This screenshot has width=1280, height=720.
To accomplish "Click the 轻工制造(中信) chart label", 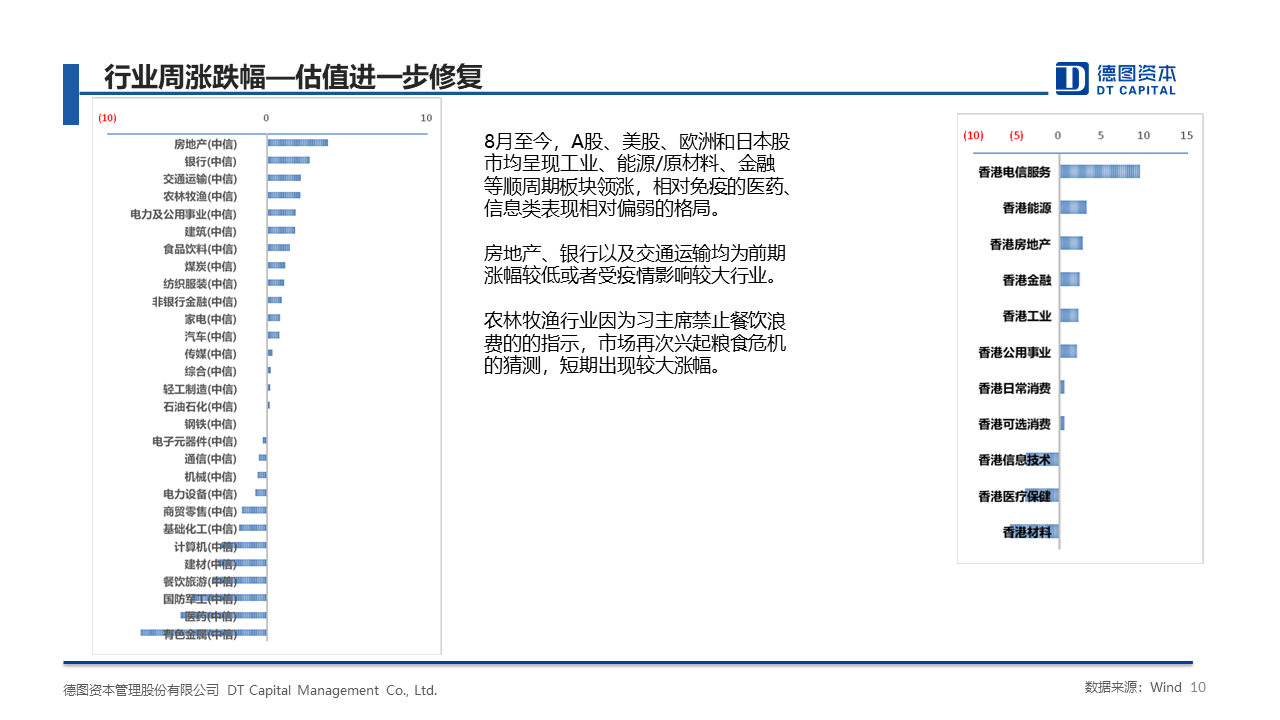I will [x=200, y=389].
